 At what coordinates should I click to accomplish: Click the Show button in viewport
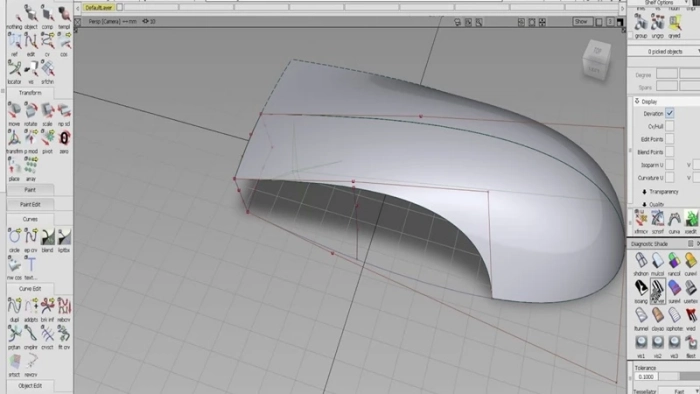(581, 21)
